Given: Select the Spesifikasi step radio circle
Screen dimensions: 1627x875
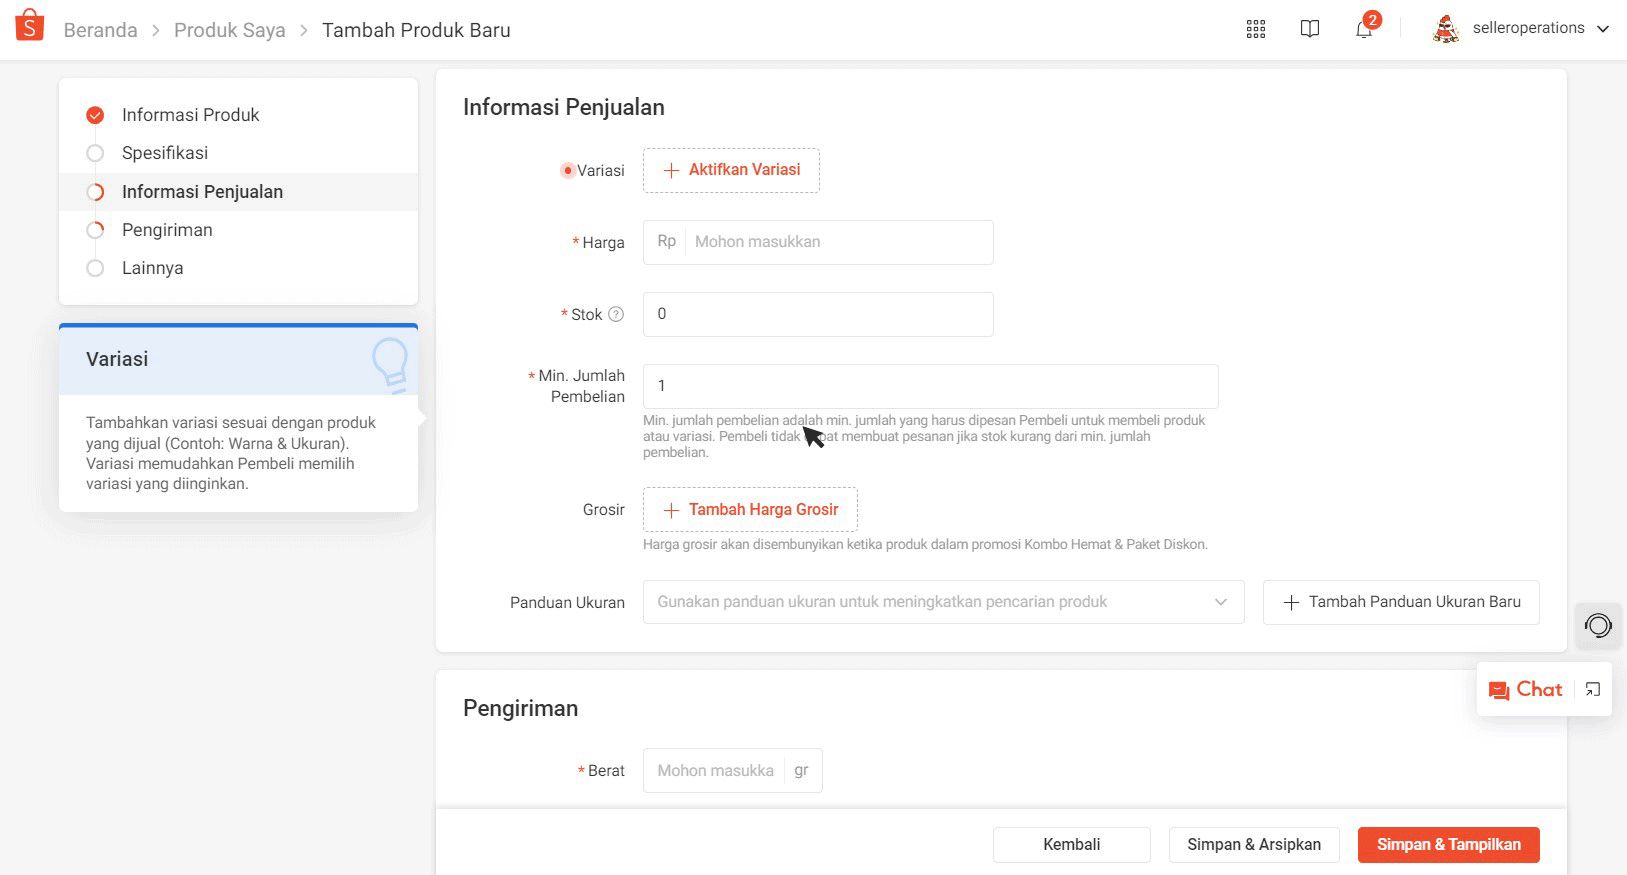Looking at the screenshot, I should (x=95, y=153).
